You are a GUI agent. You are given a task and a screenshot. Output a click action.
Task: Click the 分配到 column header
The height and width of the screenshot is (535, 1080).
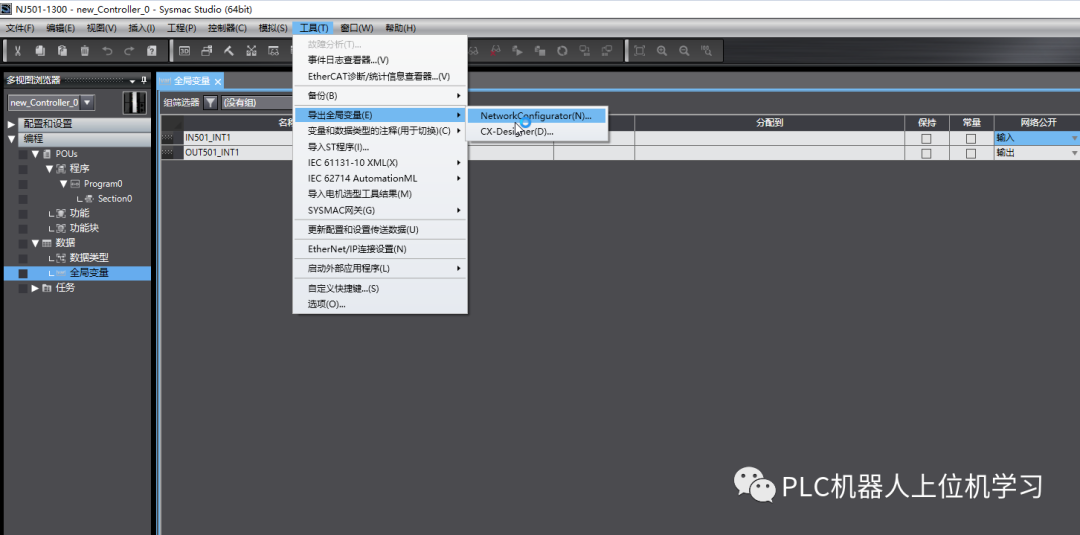(769, 123)
